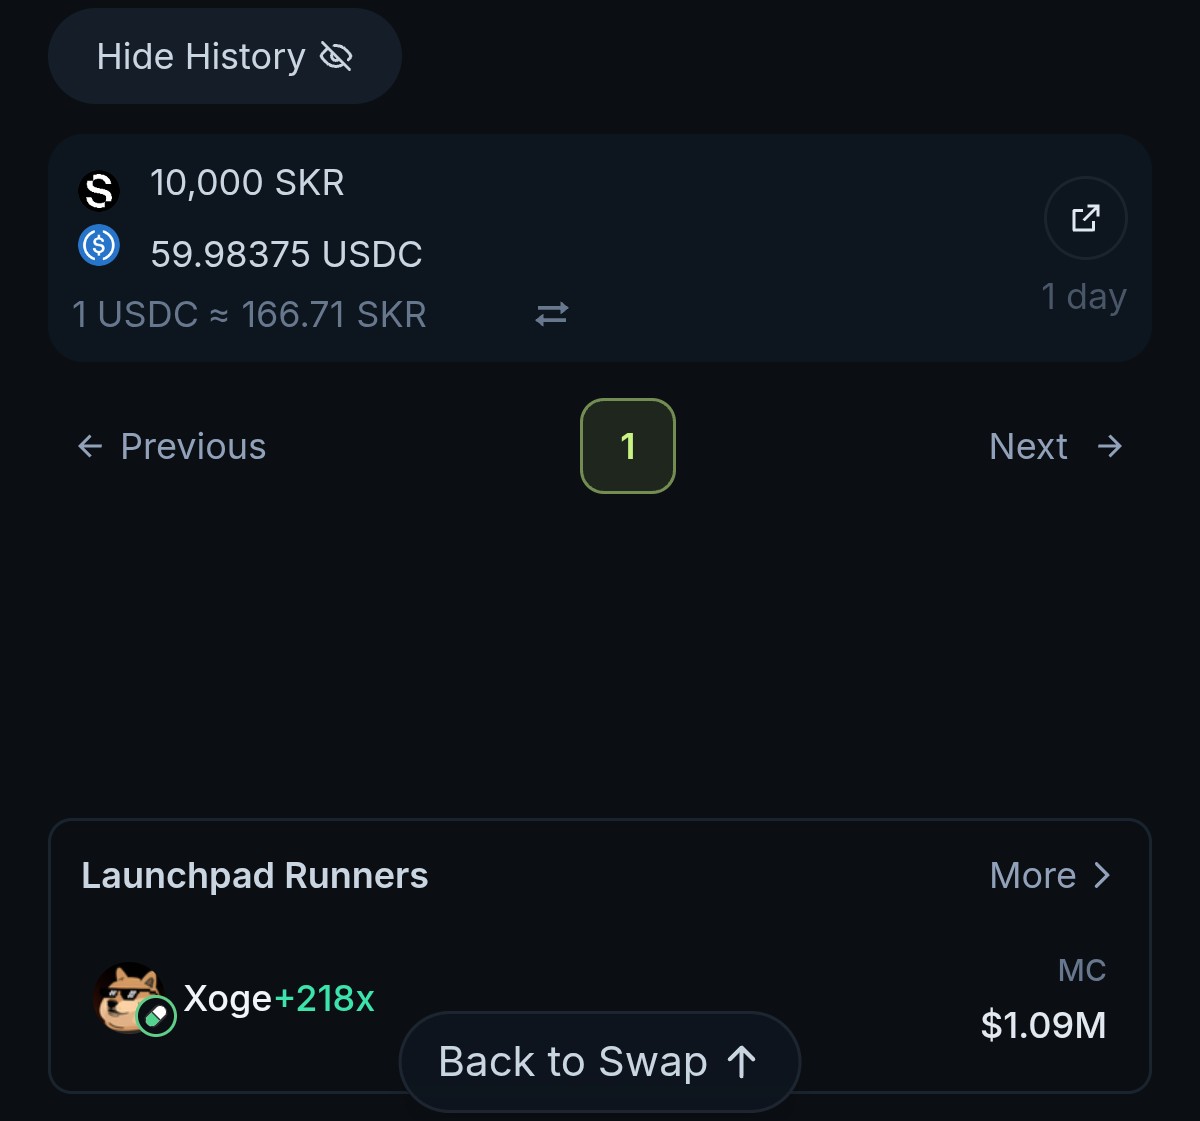Click the Xoge doge avatar image

[x=125, y=994]
